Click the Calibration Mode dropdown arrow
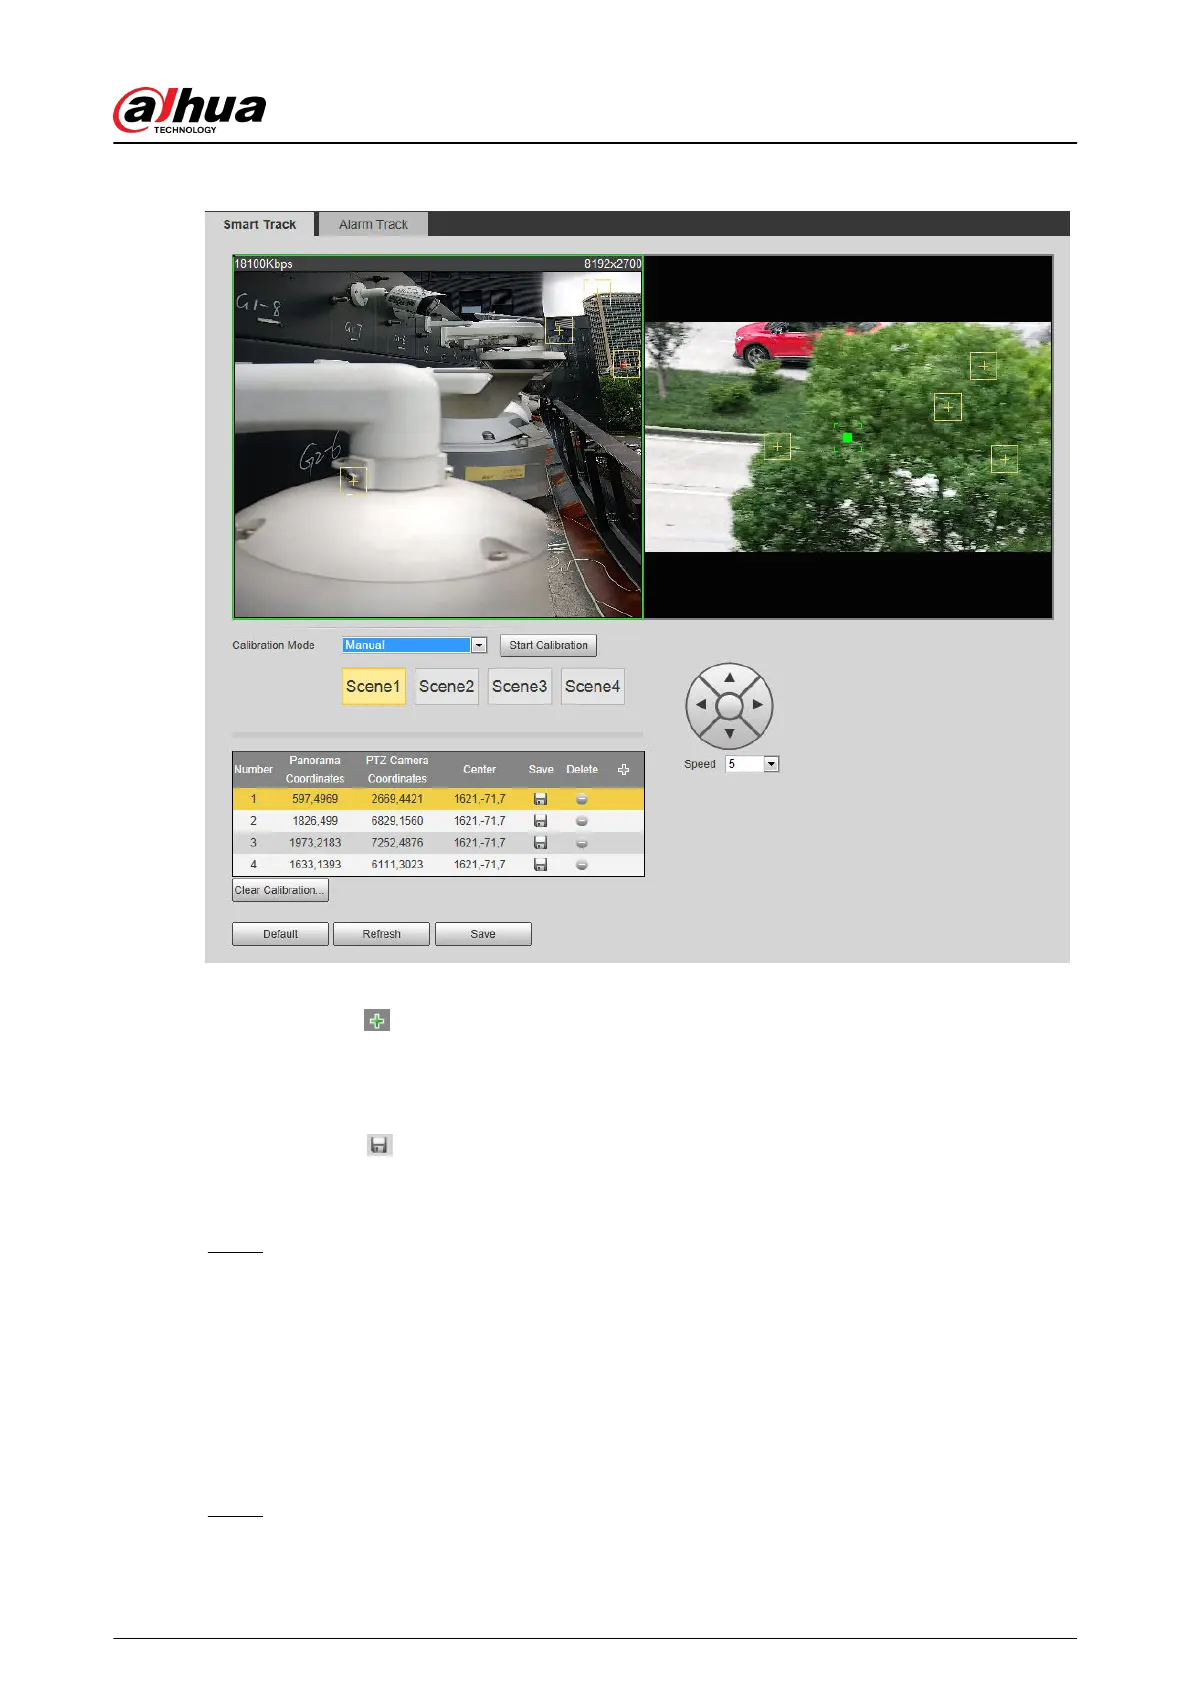This screenshot has width=1191, height=1684. (479, 645)
